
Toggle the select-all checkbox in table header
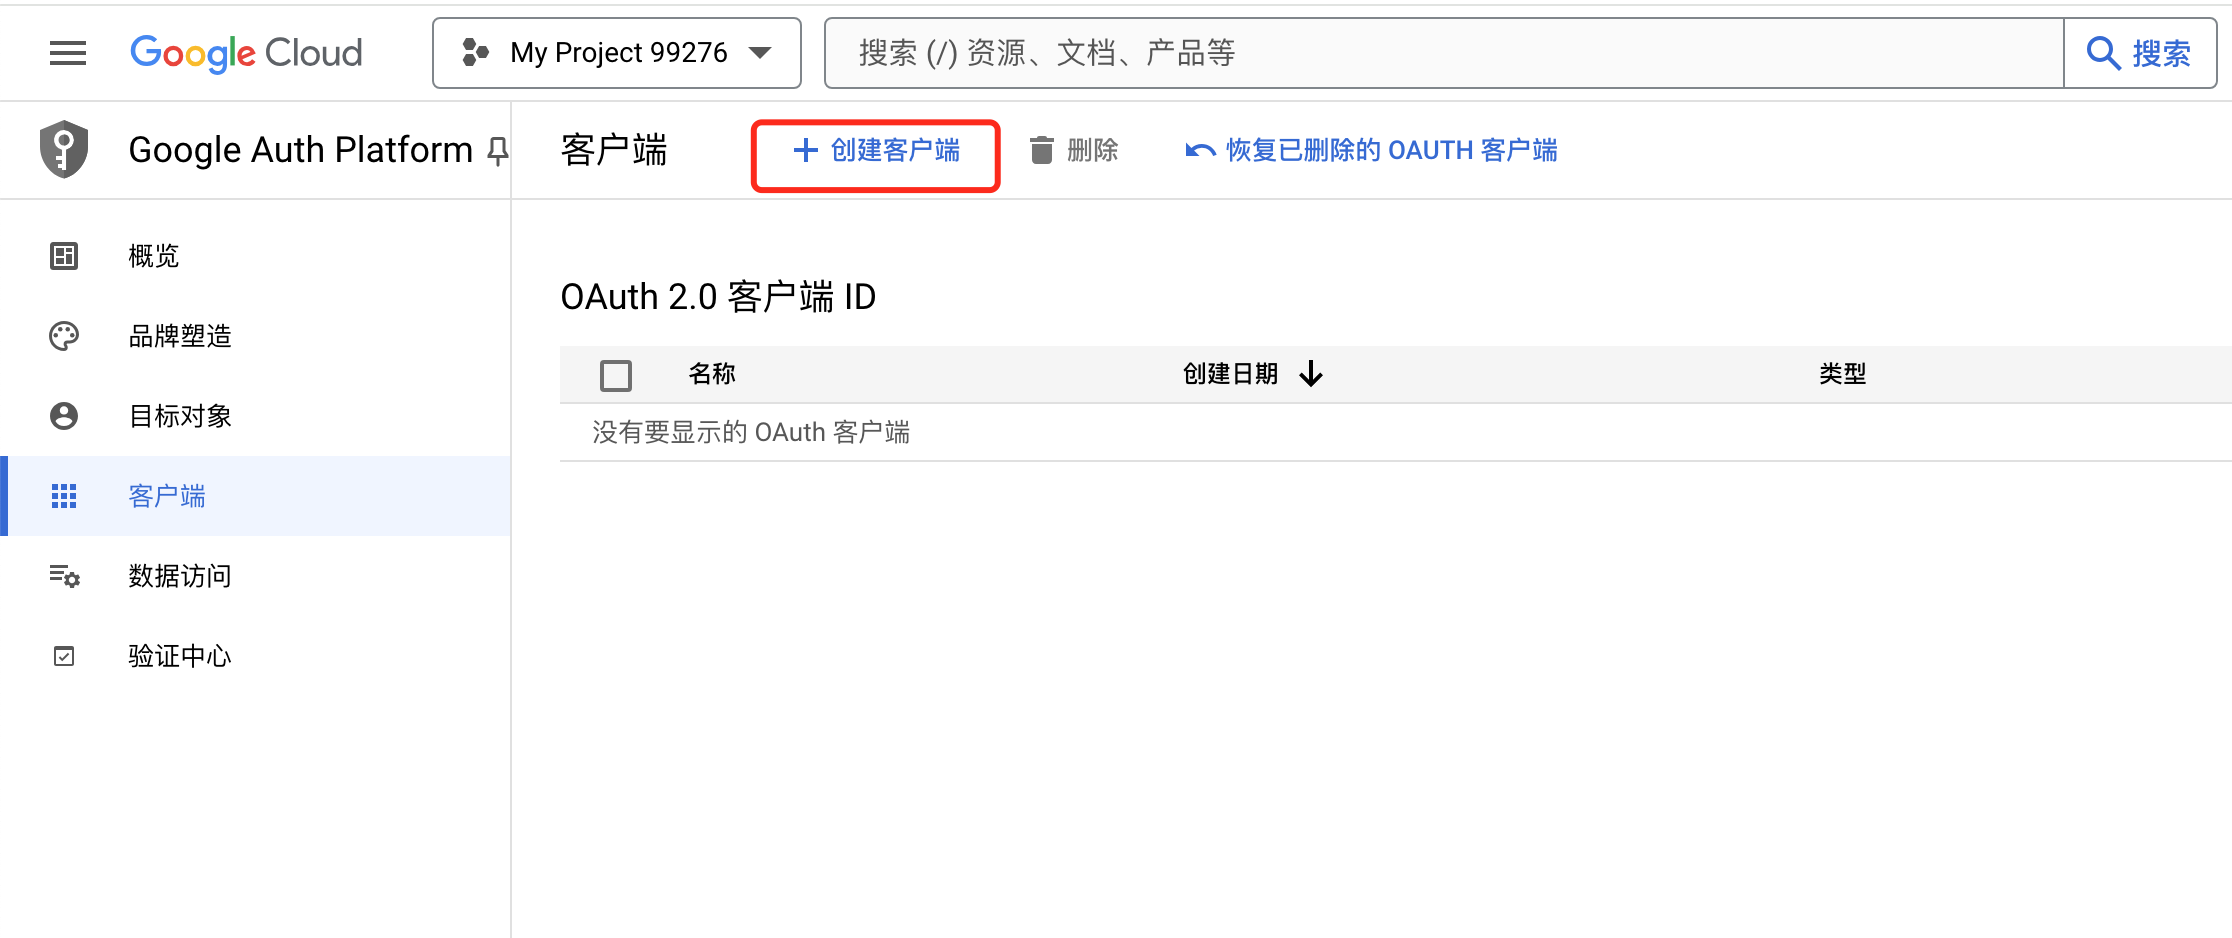point(616,375)
